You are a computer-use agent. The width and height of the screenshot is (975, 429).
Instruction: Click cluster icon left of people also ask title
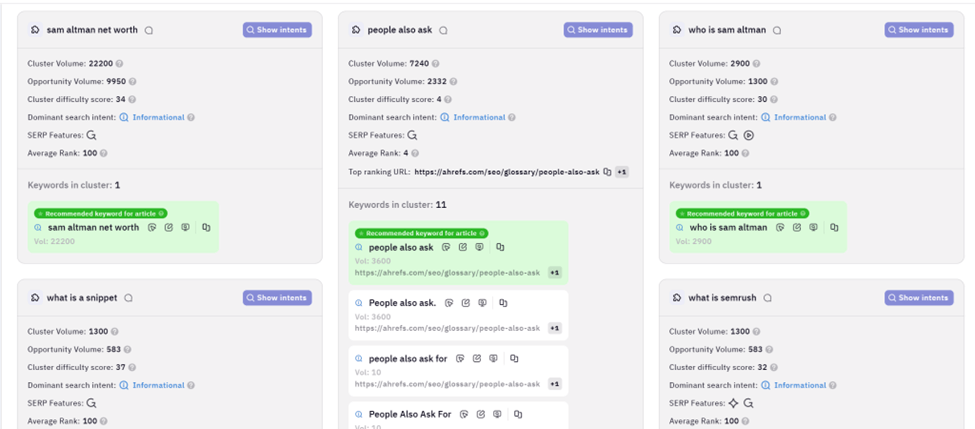point(356,30)
